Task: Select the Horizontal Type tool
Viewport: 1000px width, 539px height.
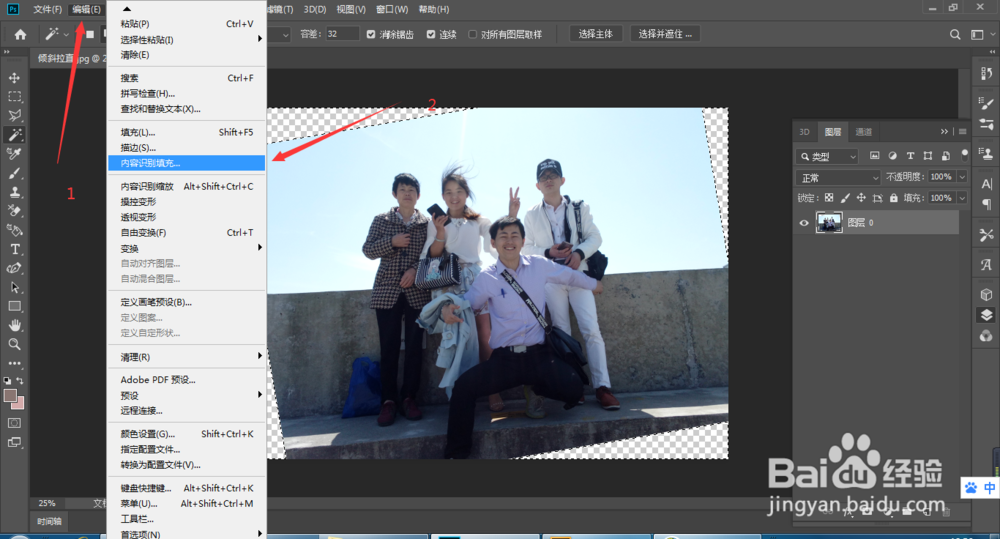Action: (14, 249)
